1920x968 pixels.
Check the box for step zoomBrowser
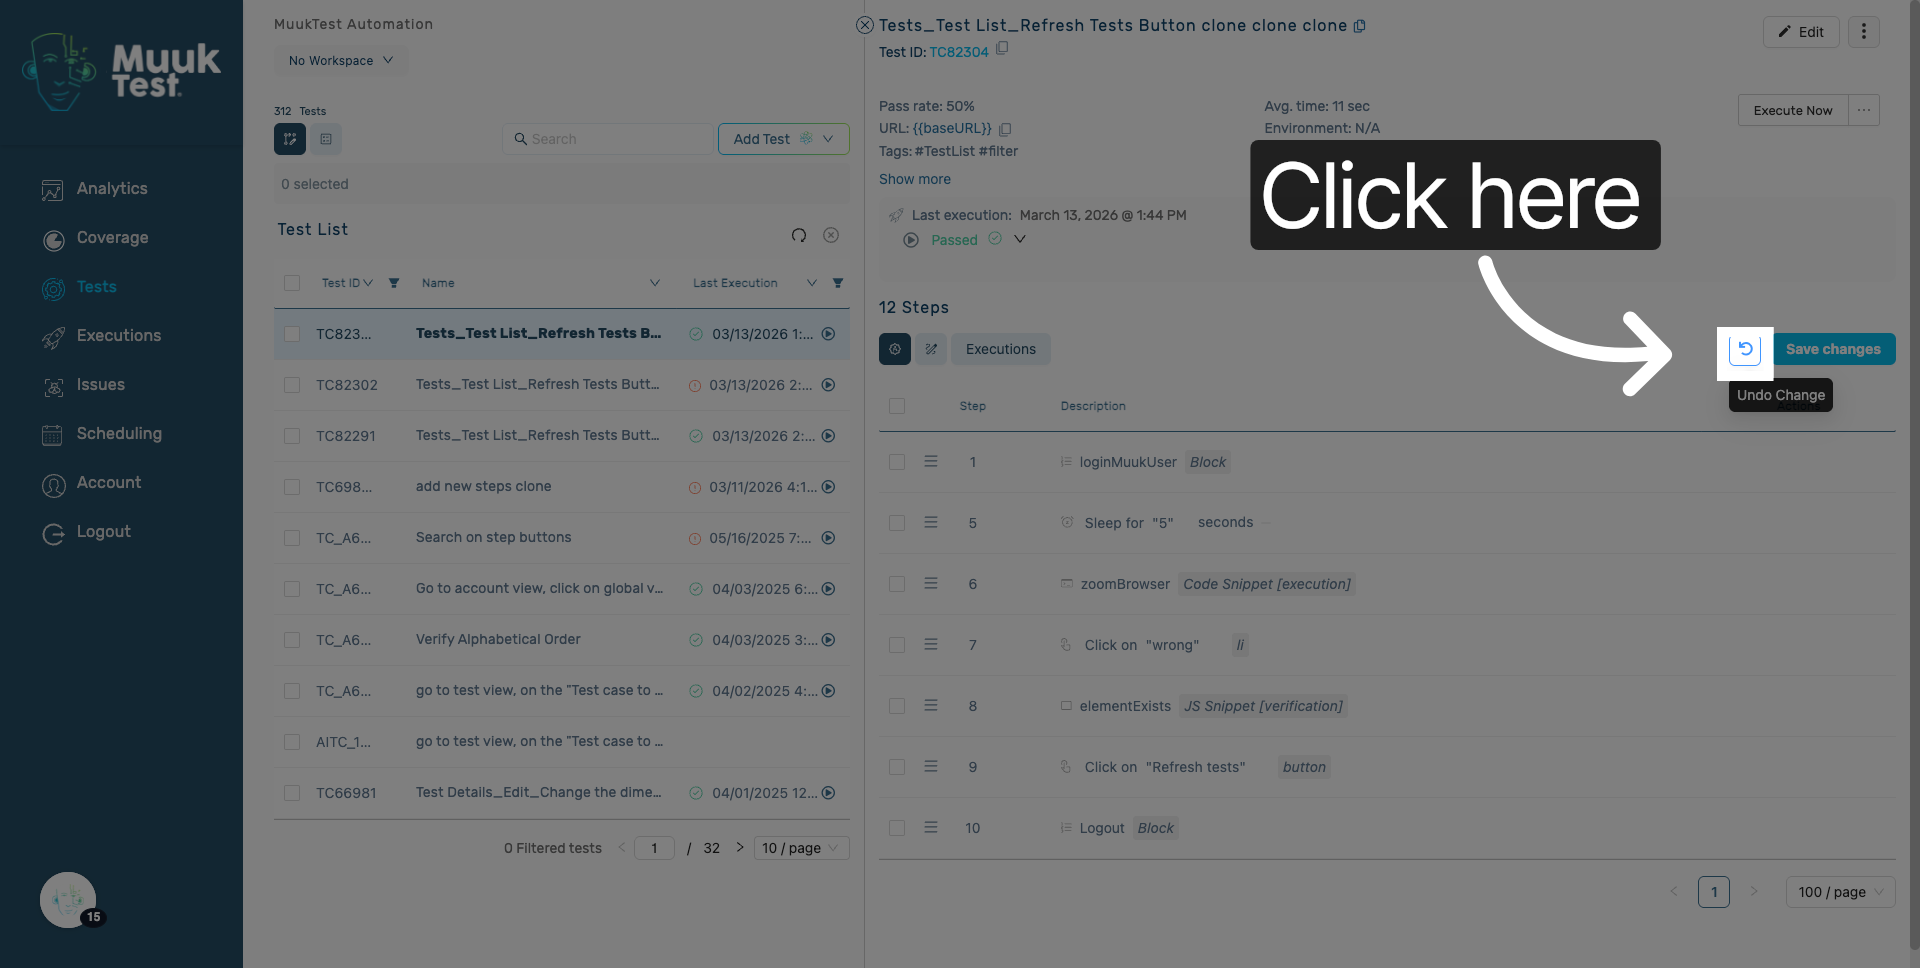coord(897,584)
